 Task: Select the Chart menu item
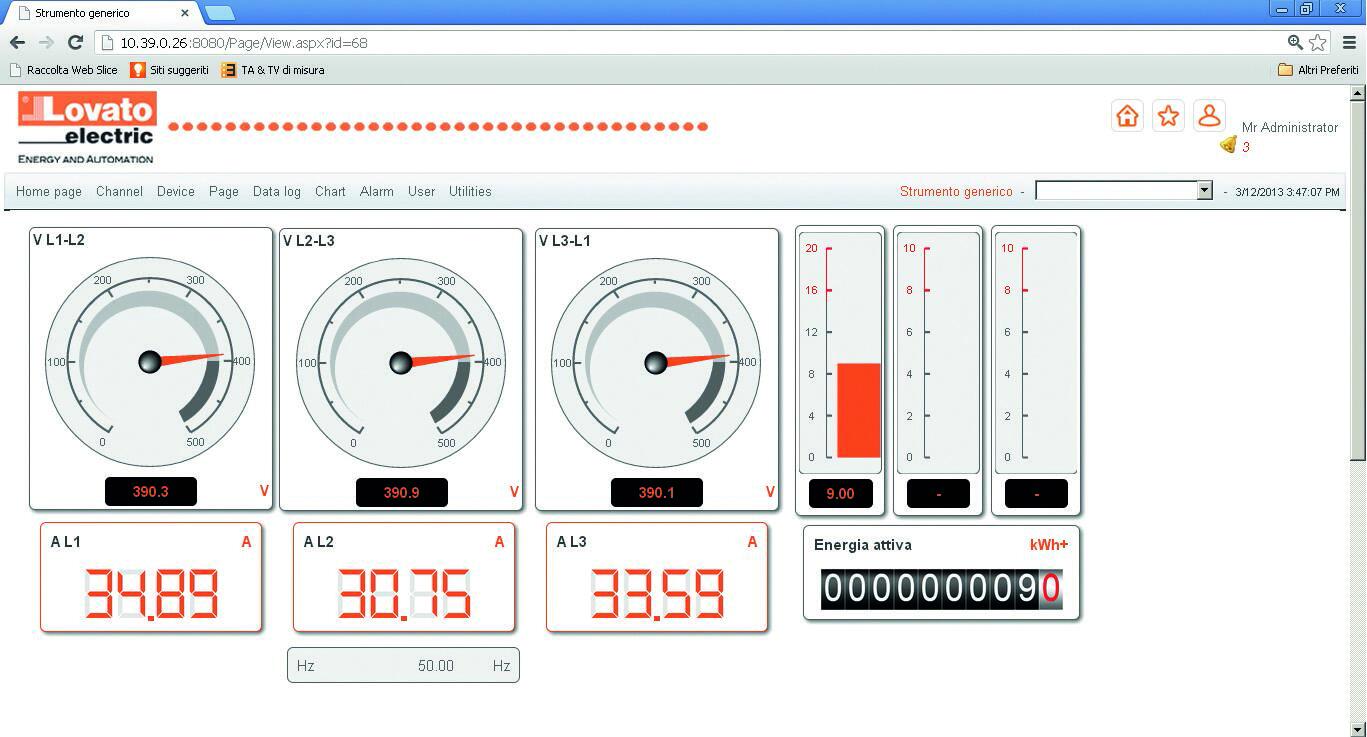tap(330, 192)
